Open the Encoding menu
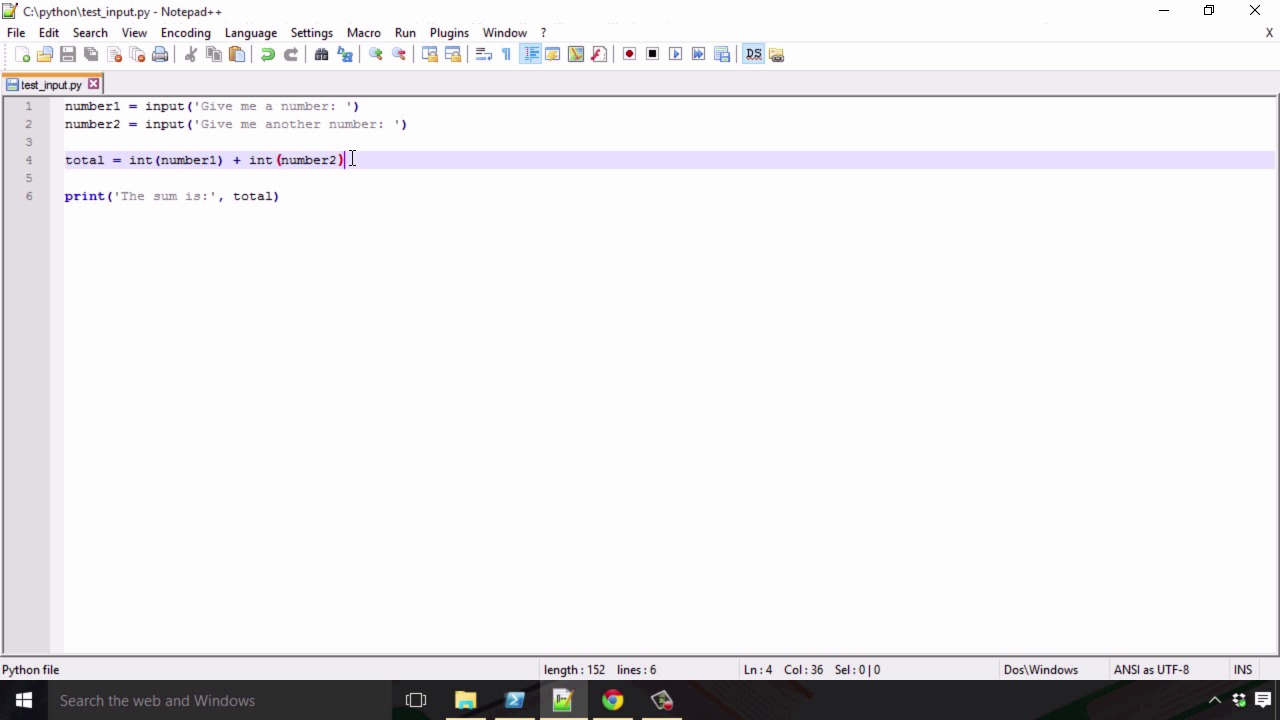1280x720 pixels. (186, 33)
